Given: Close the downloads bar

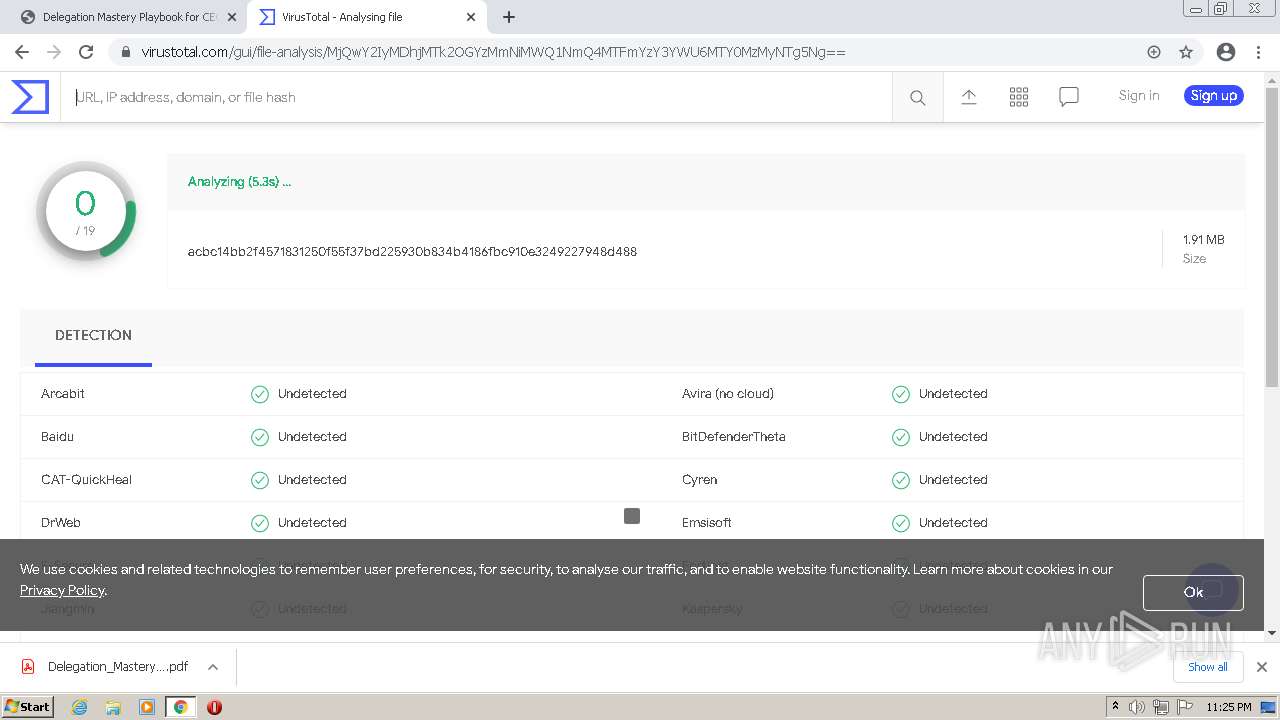Looking at the screenshot, I should pyautogui.click(x=1262, y=667).
